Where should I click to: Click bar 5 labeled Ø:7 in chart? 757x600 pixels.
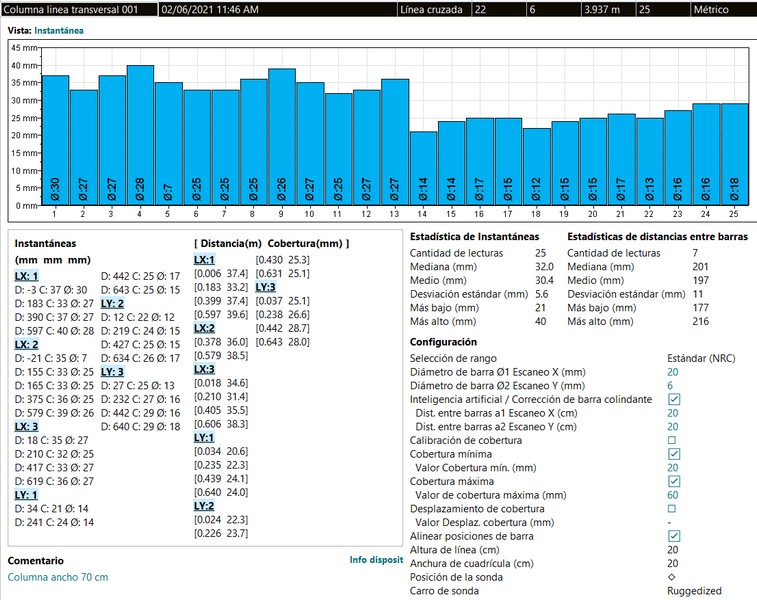pyautogui.click(x=168, y=143)
